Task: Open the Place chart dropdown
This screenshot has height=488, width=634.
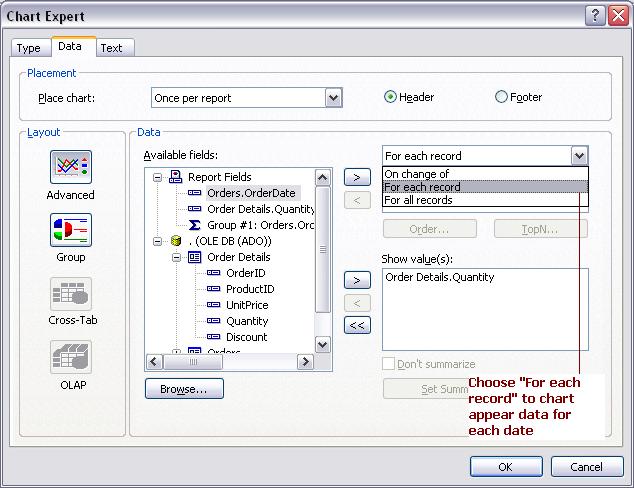Action: (x=334, y=98)
